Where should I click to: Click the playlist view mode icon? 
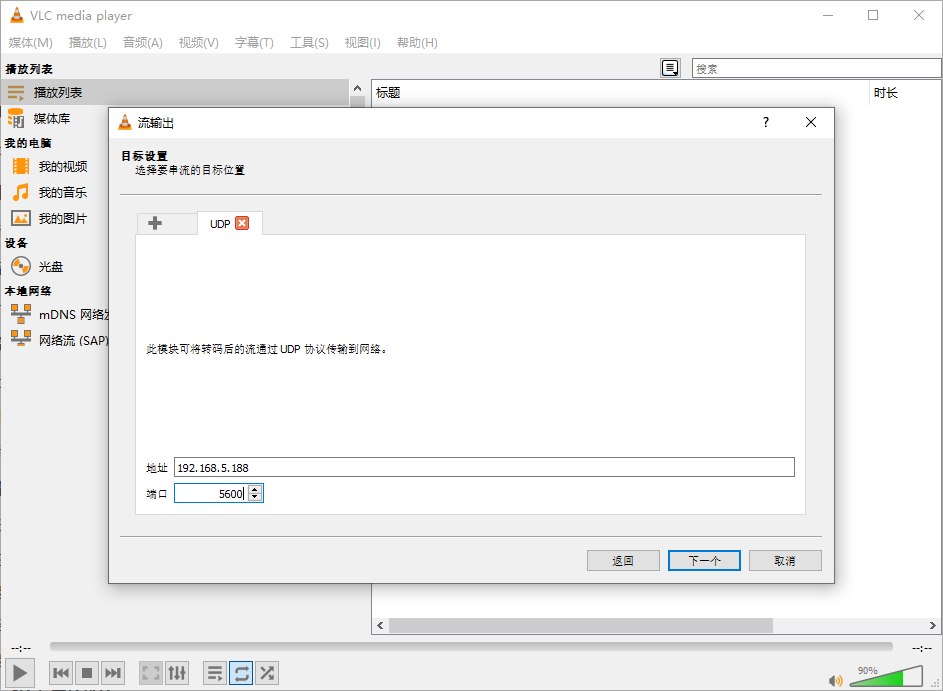pyautogui.click(x=670, y=68)
